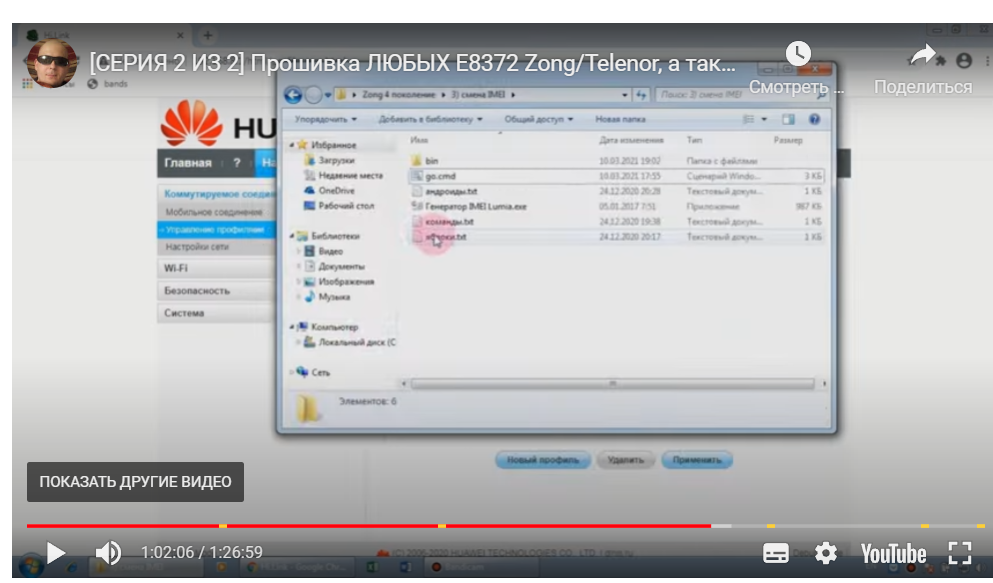Select команды.txt file
The height and width of the screenshot is (583, 993).
coord(449,222)
